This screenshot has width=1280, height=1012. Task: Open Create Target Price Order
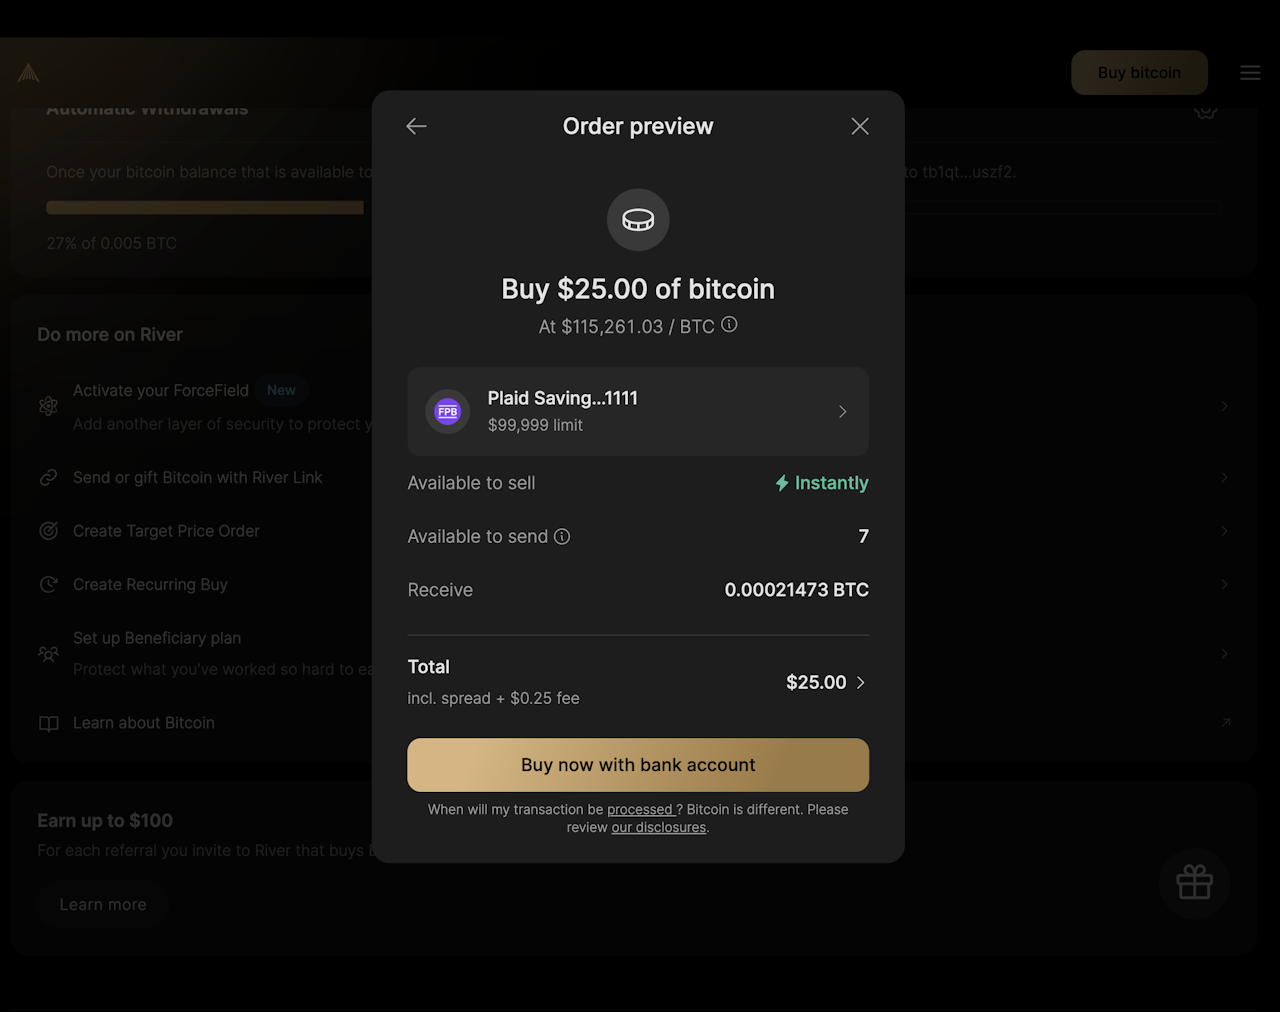point(166,531)
